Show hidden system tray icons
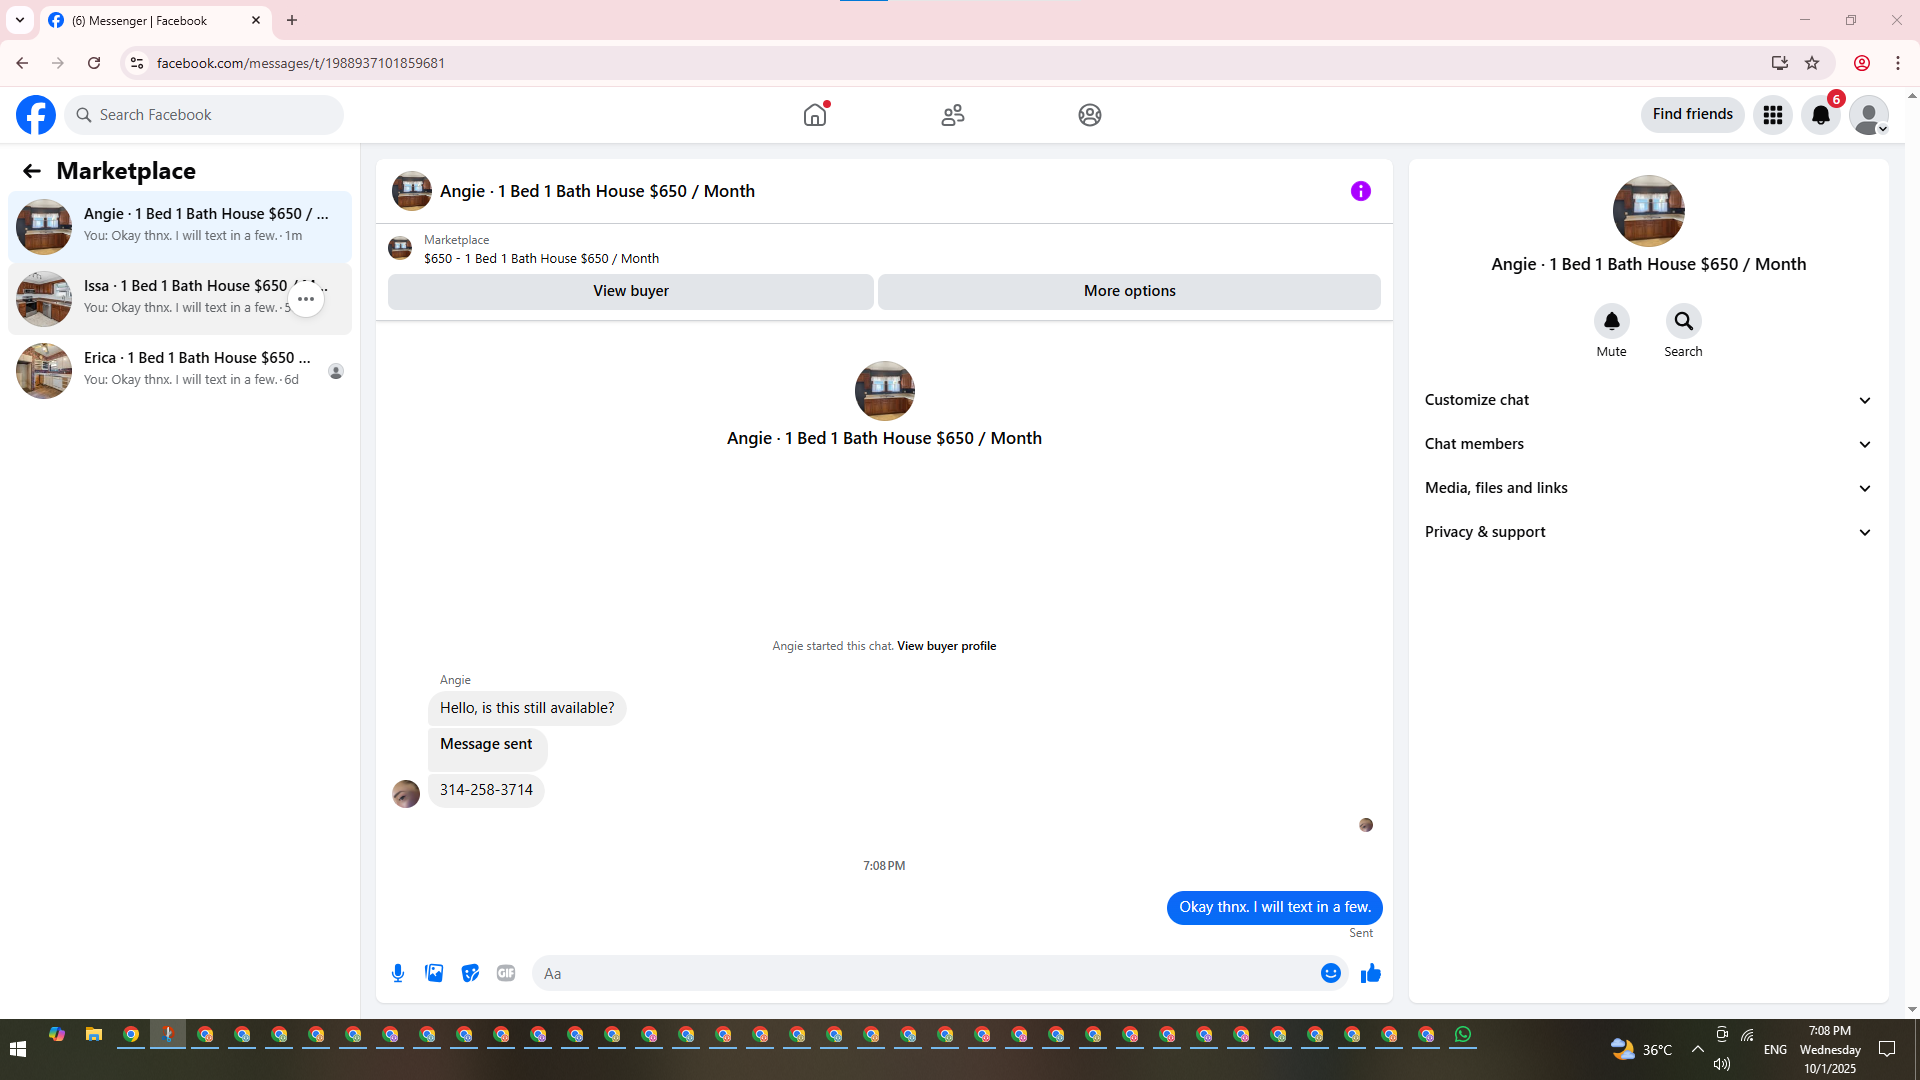The image size is (1920, 1080). point(1698,1049)
